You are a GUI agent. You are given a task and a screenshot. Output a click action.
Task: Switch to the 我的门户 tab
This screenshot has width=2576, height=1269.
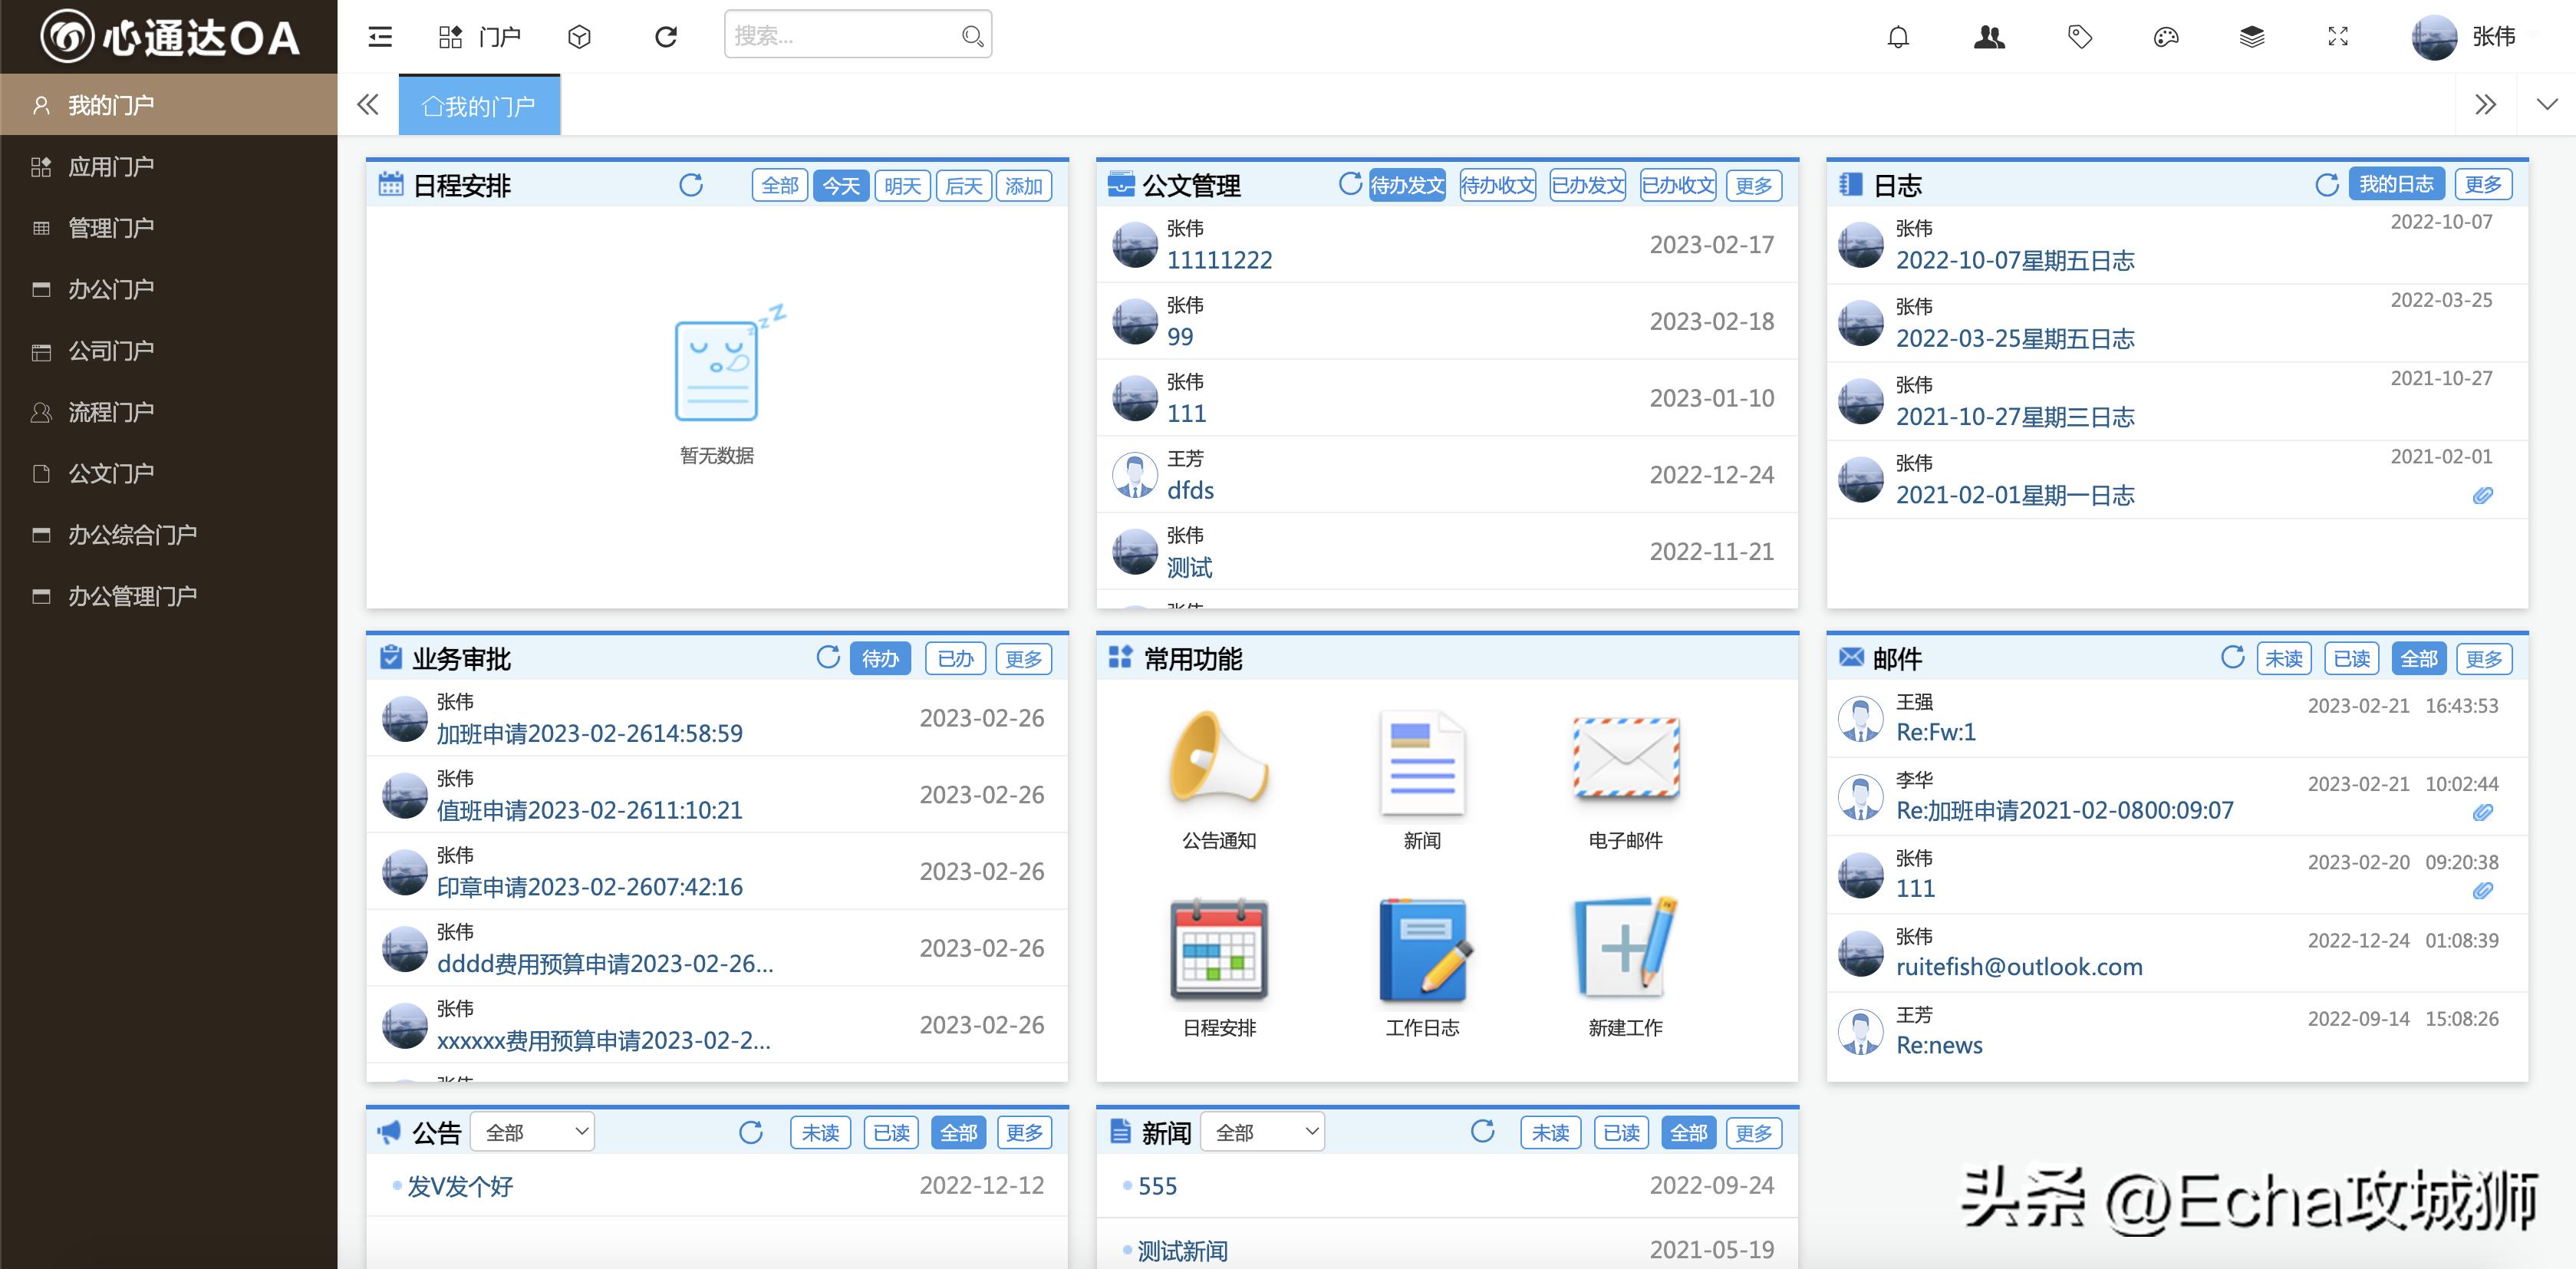pyautogui.click(x=480, y=104)
